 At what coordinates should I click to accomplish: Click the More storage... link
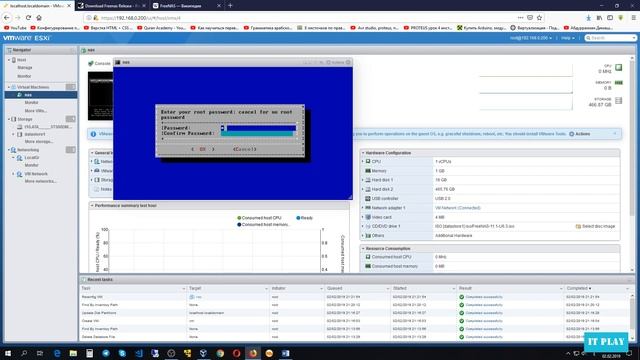pyautogui.click(x=39, y=142)
